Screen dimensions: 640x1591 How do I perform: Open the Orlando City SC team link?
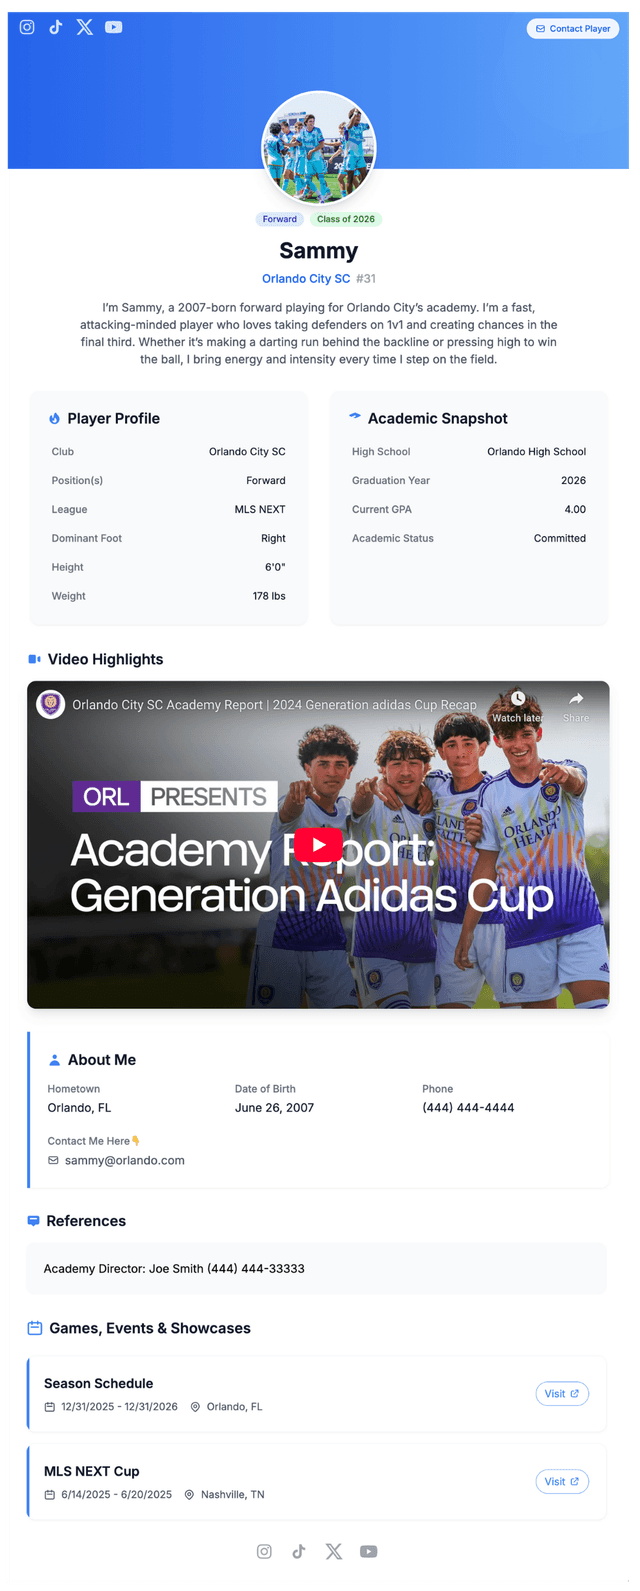pos(306,279)
